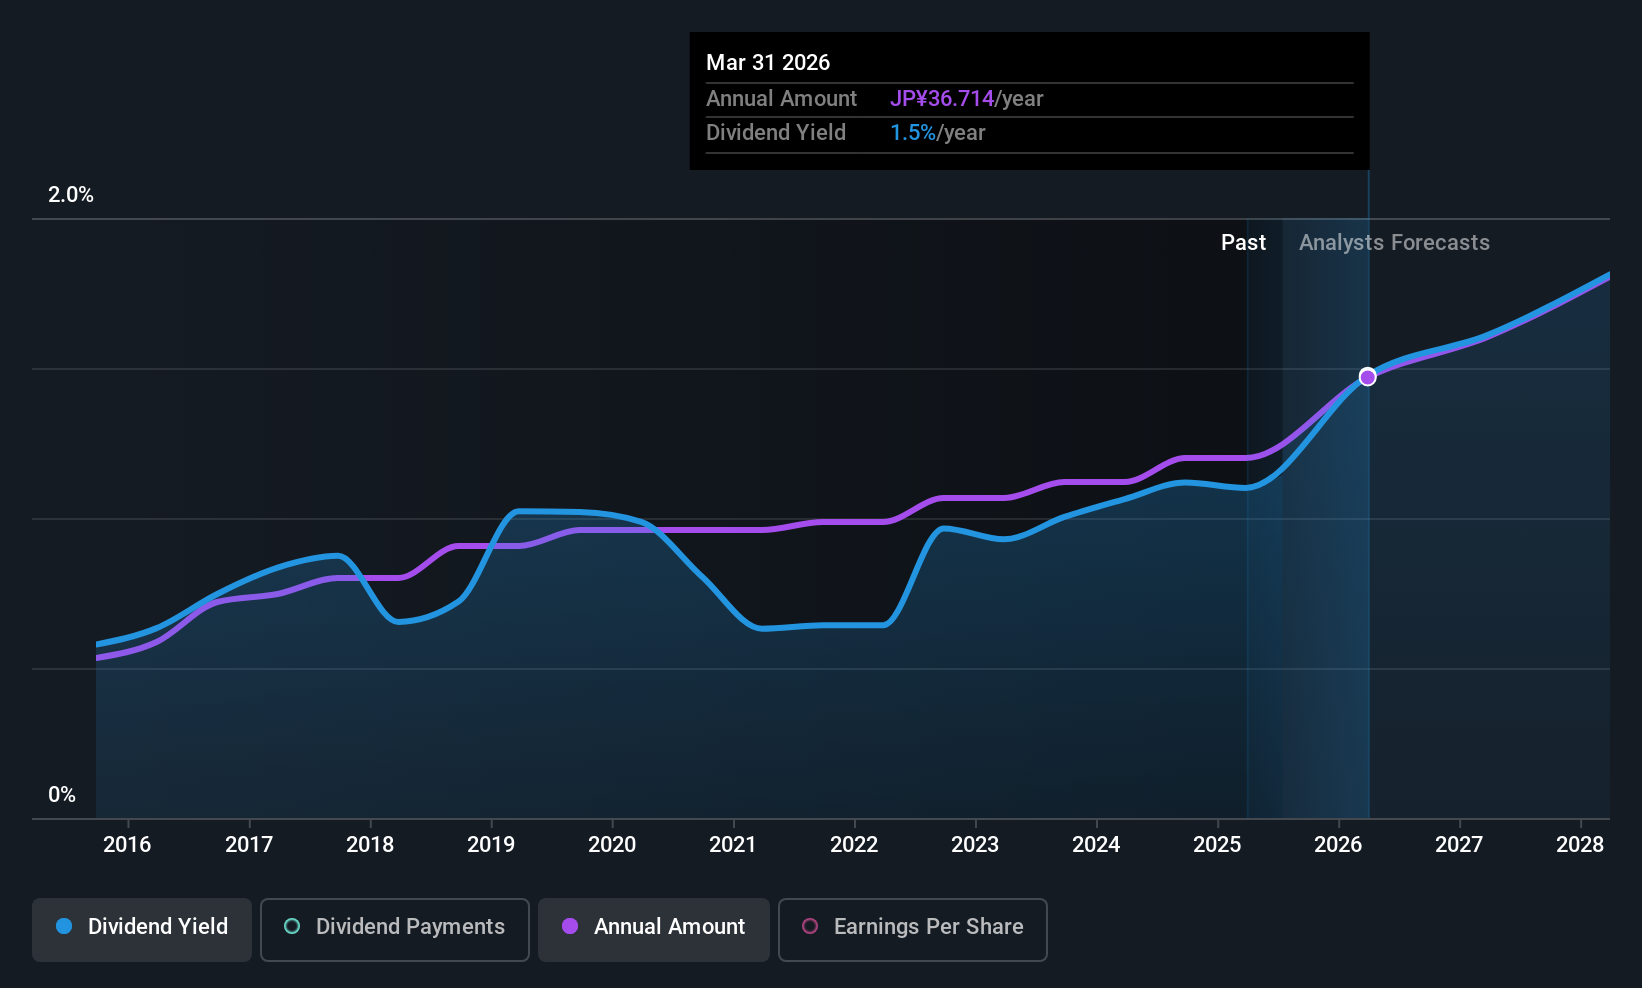The image size is (1642, 988).
Task: Click the 2023 x-axis label
Action: click(975, 845)
